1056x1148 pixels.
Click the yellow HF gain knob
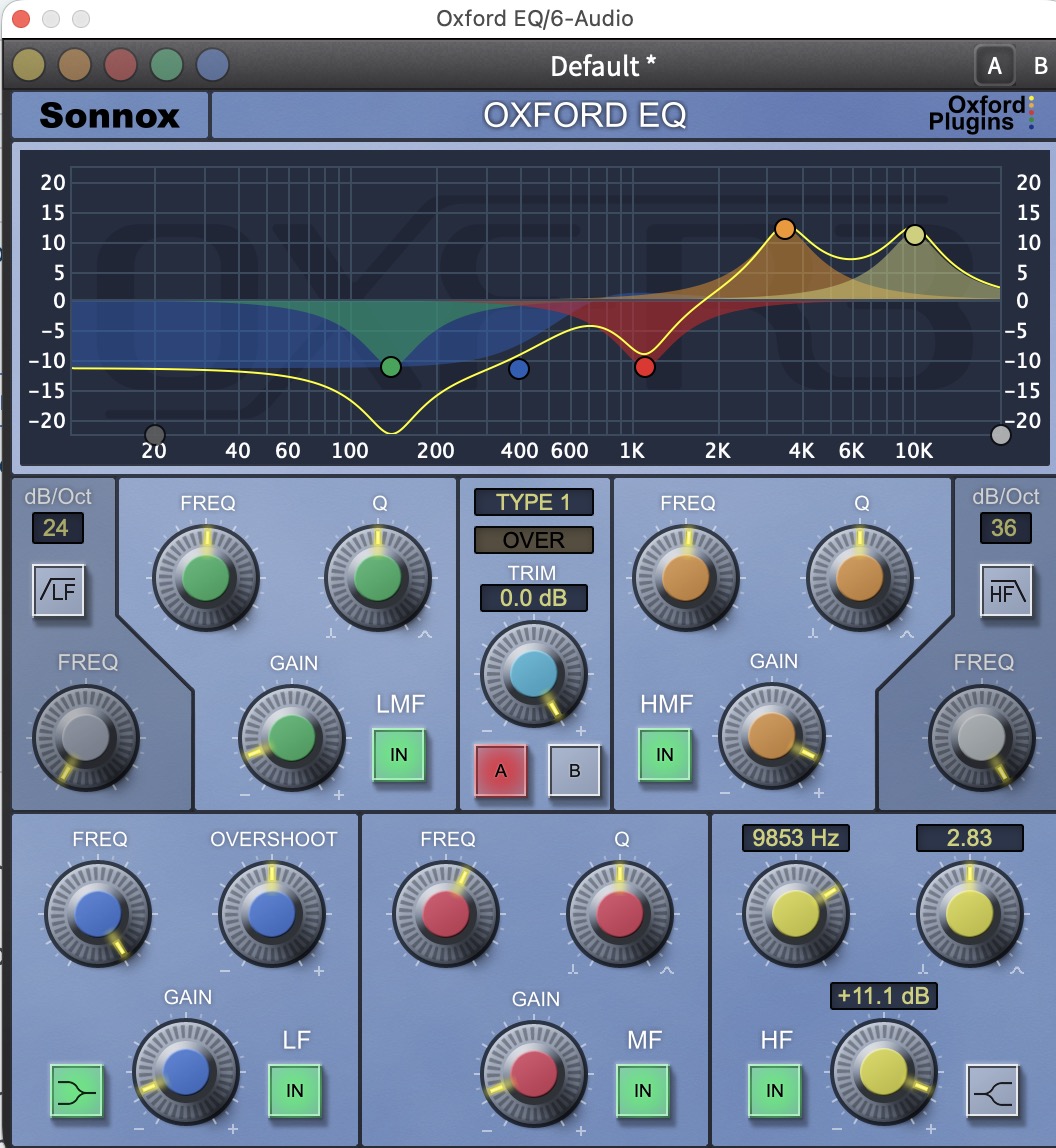(x=883, y=1072)
